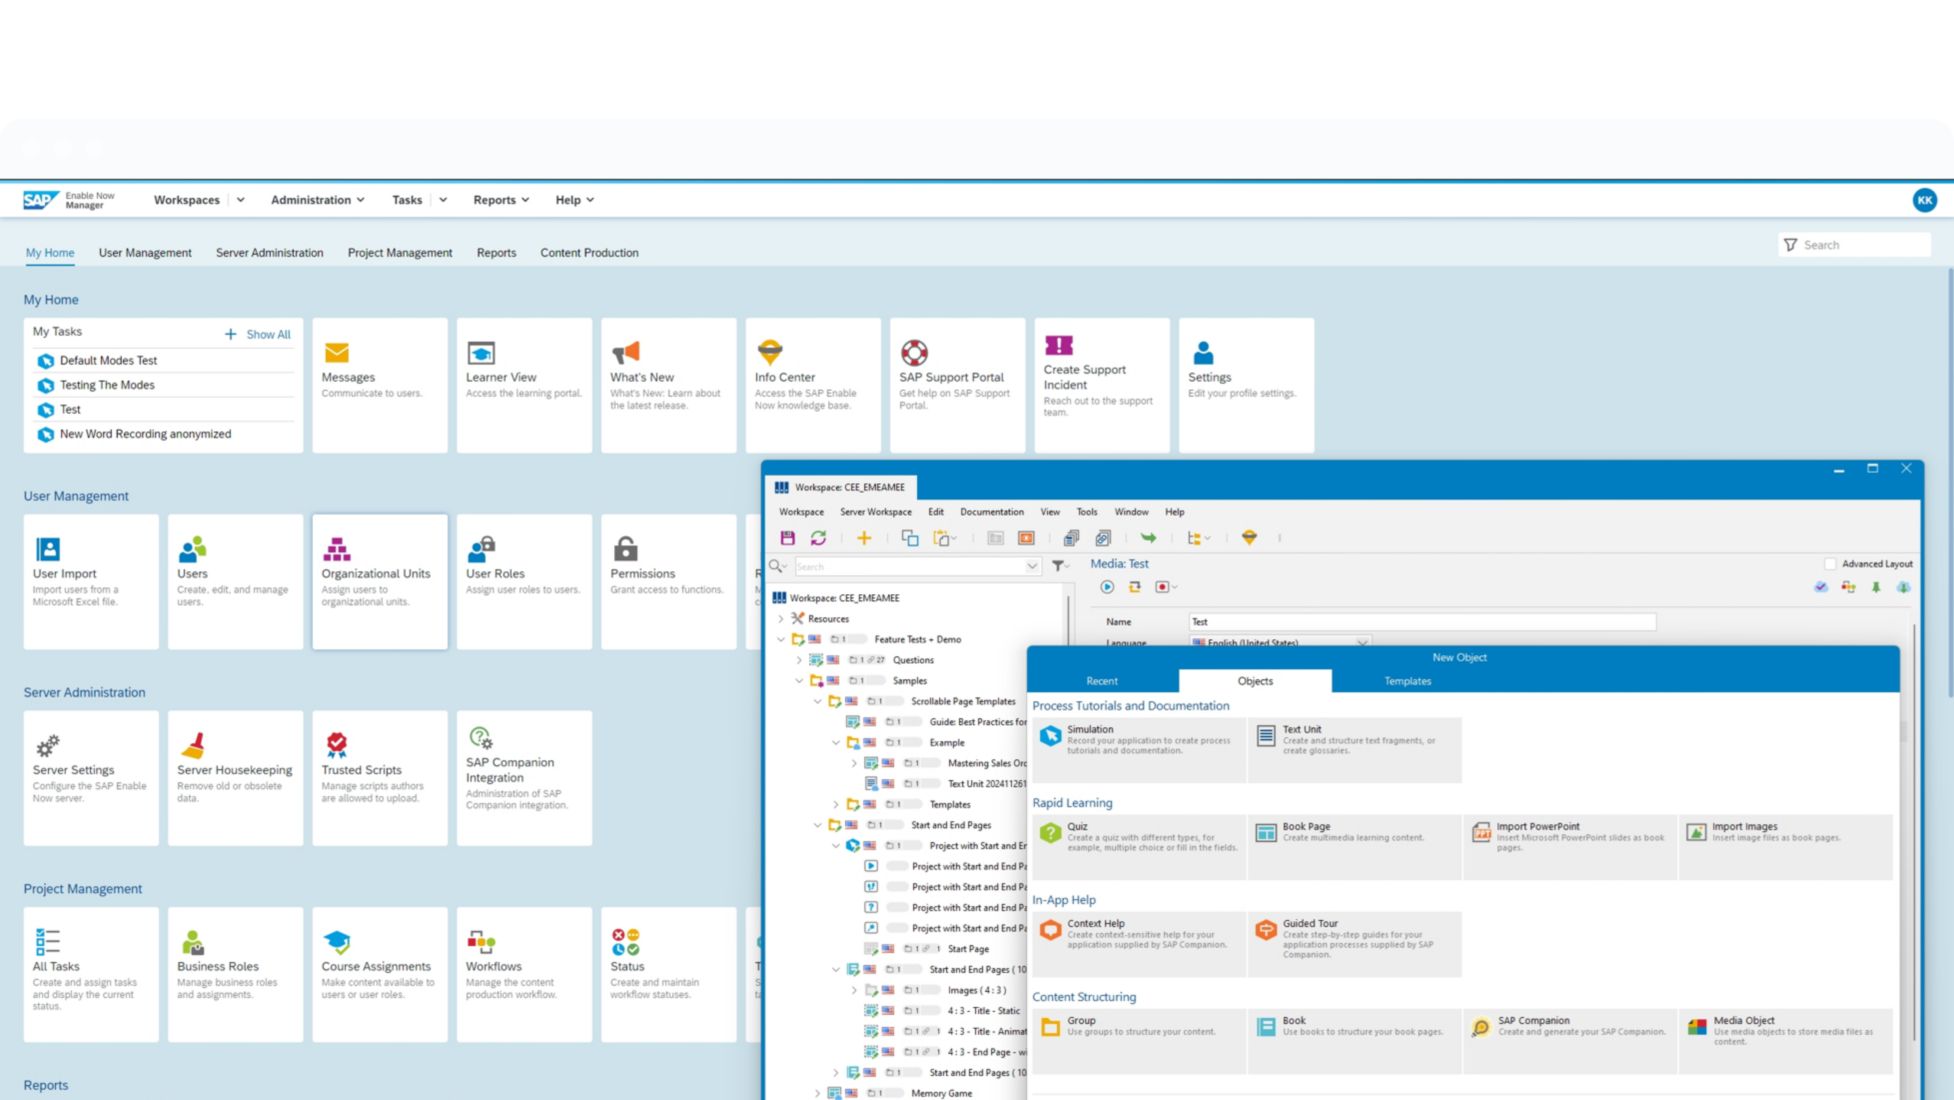1954x1100 pixels.
Task: Expand the Resources tree node
Action: (781, 619)
